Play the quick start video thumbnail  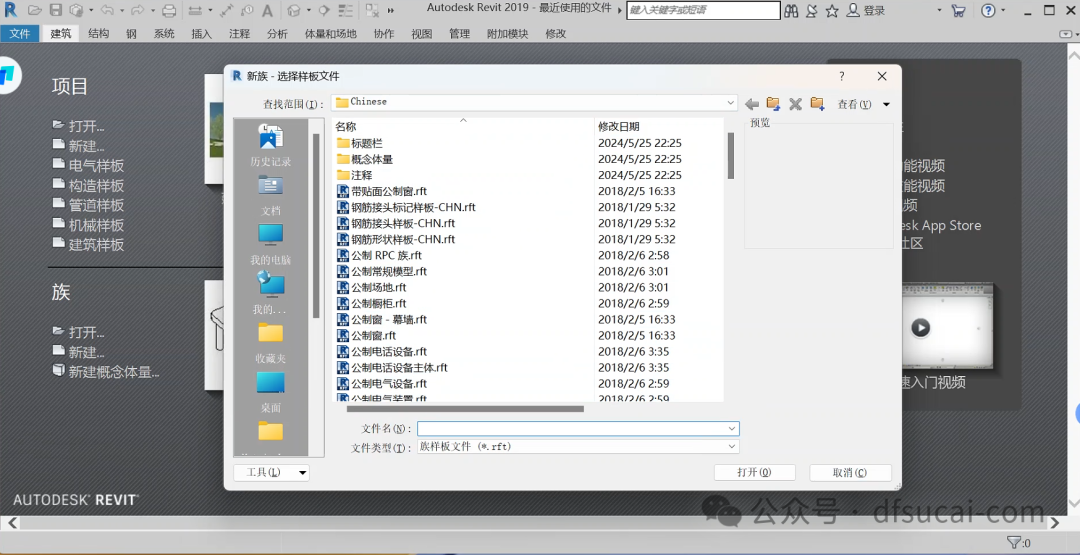click(x=920, y=328)
